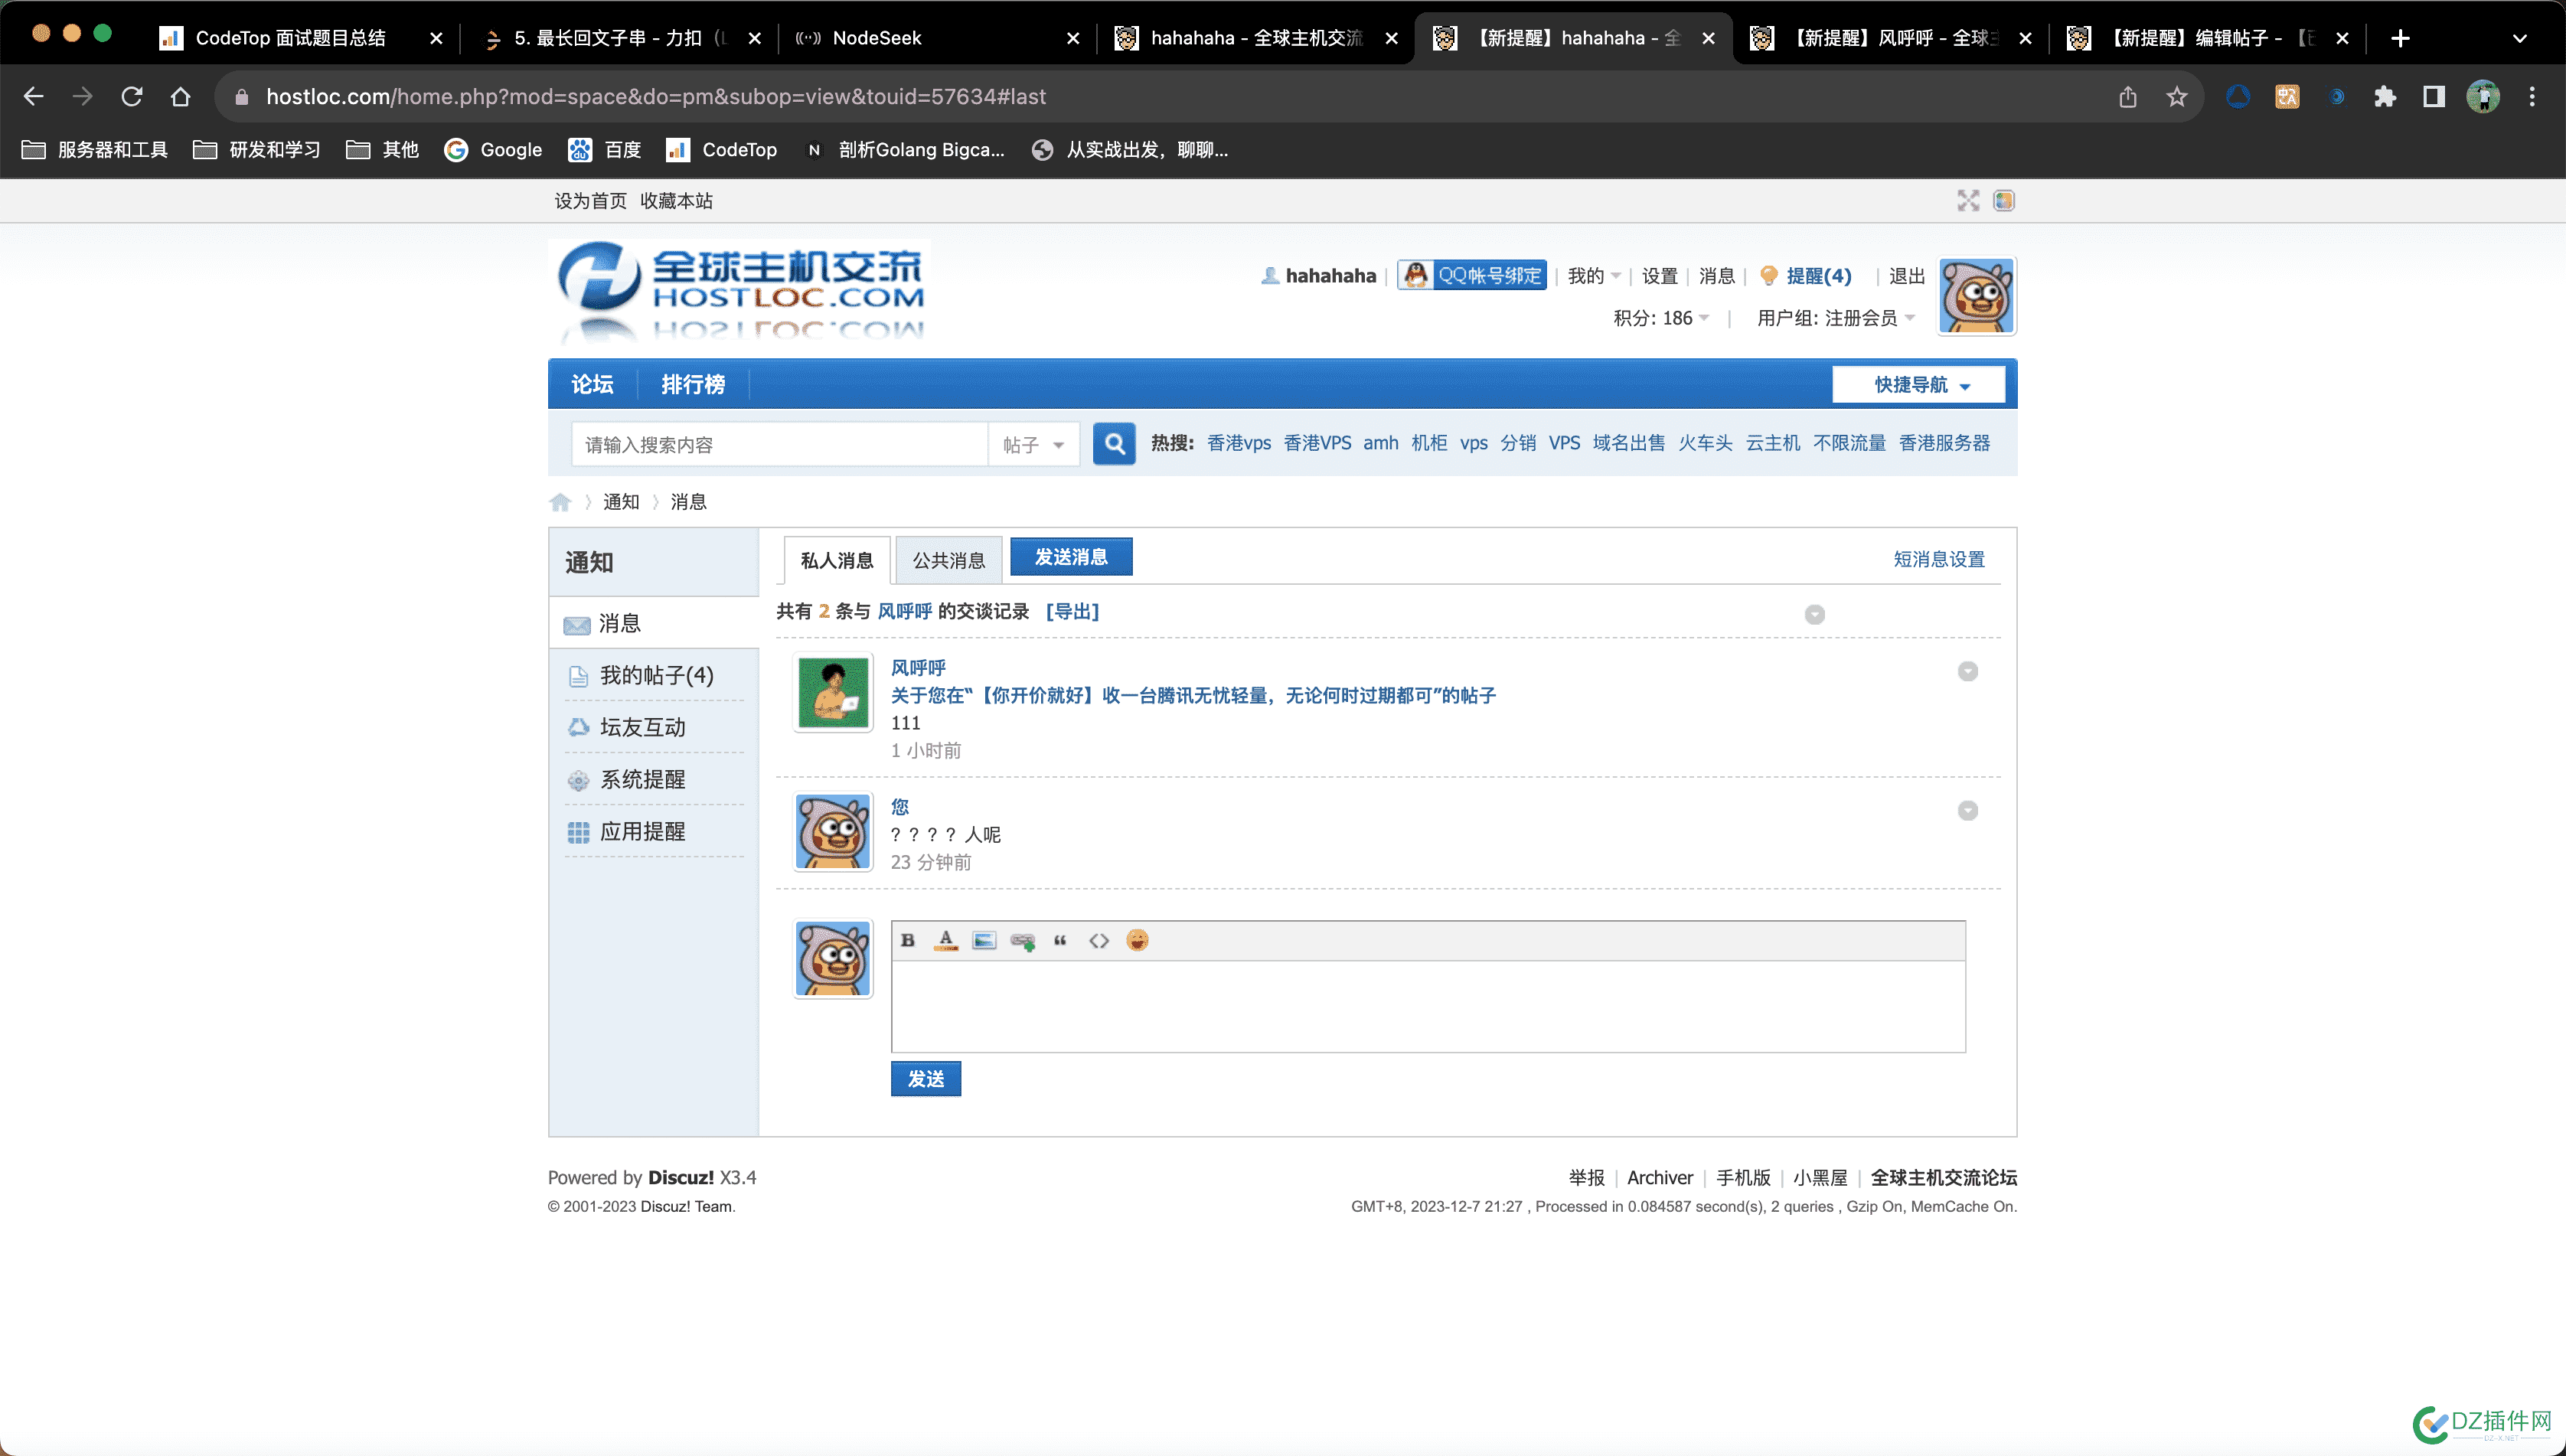Click in the search input field
This screenshot has width=2566, height=1456.
(779, 444)
